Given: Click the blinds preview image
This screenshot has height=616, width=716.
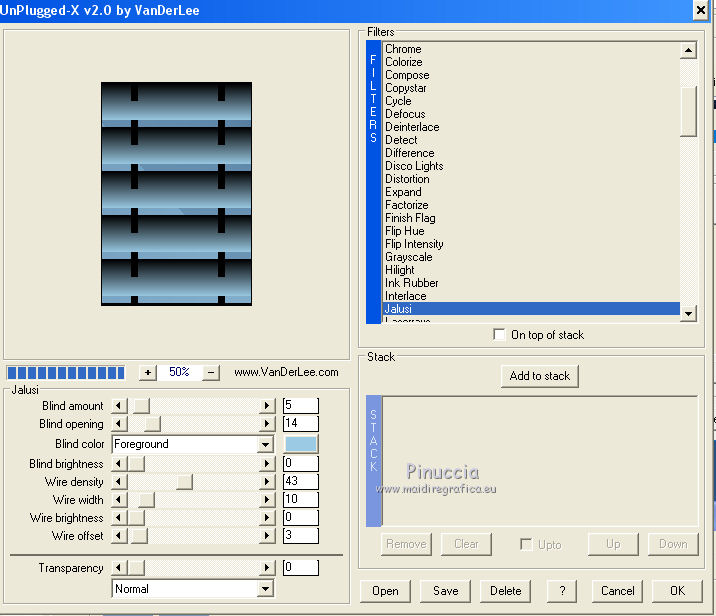Looking at the screenshot, I should pos(176,194).
